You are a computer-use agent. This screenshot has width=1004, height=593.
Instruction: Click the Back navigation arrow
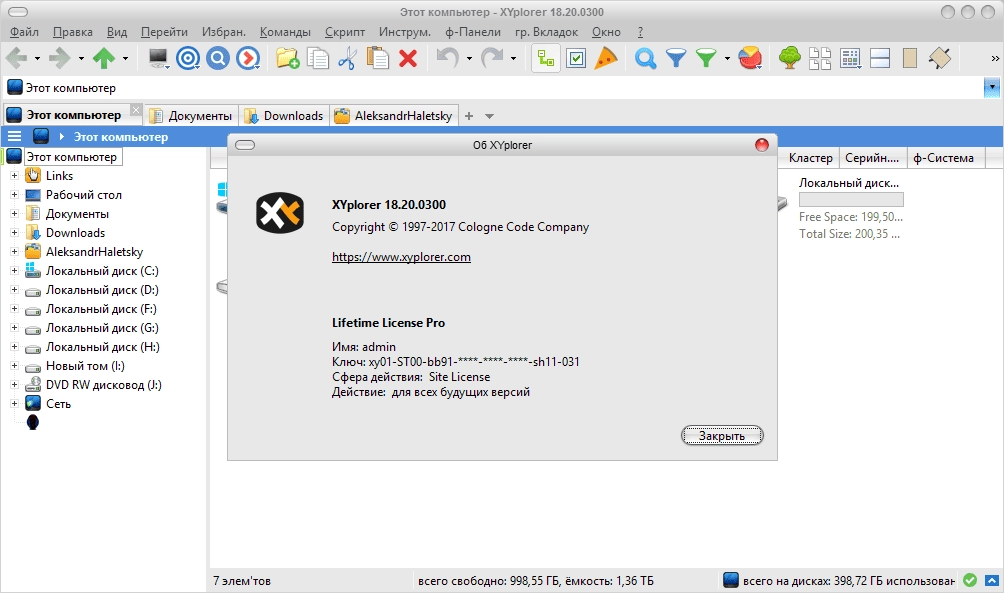point(16,58)
